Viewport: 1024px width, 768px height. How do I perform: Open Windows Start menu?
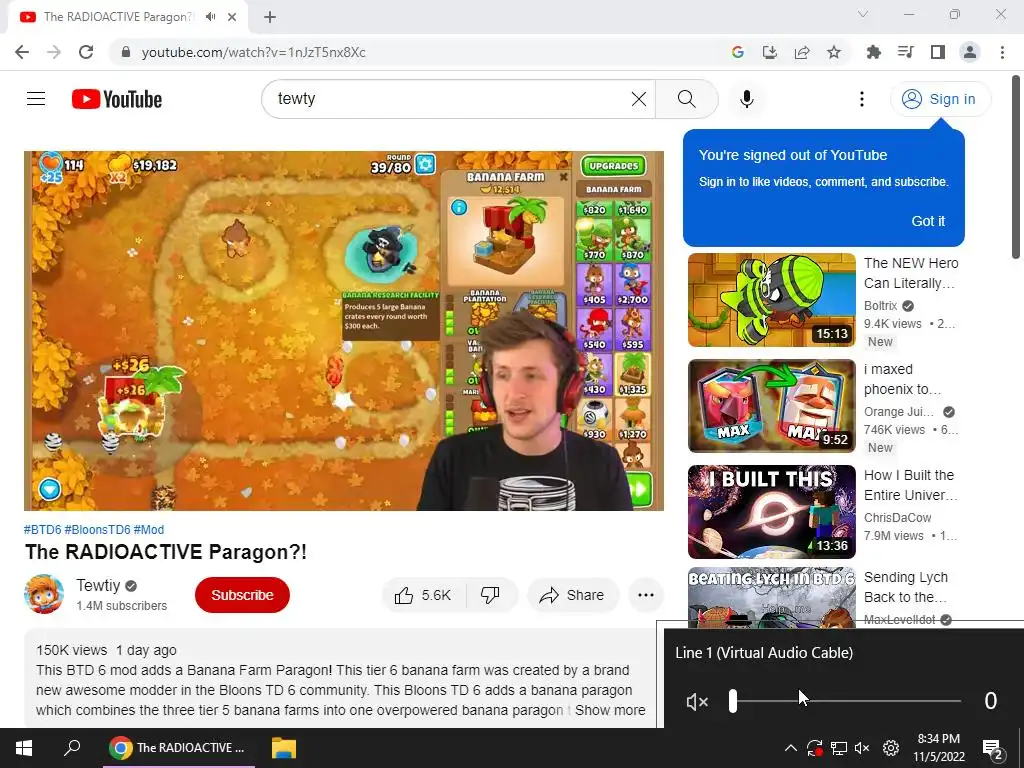click(x=24, y=748)
